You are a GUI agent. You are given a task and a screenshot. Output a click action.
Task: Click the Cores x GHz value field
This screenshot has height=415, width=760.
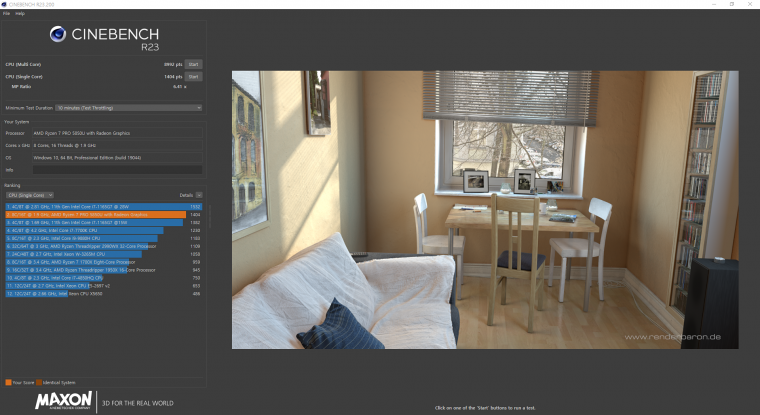pyautogui.click(x=117, y=145)
